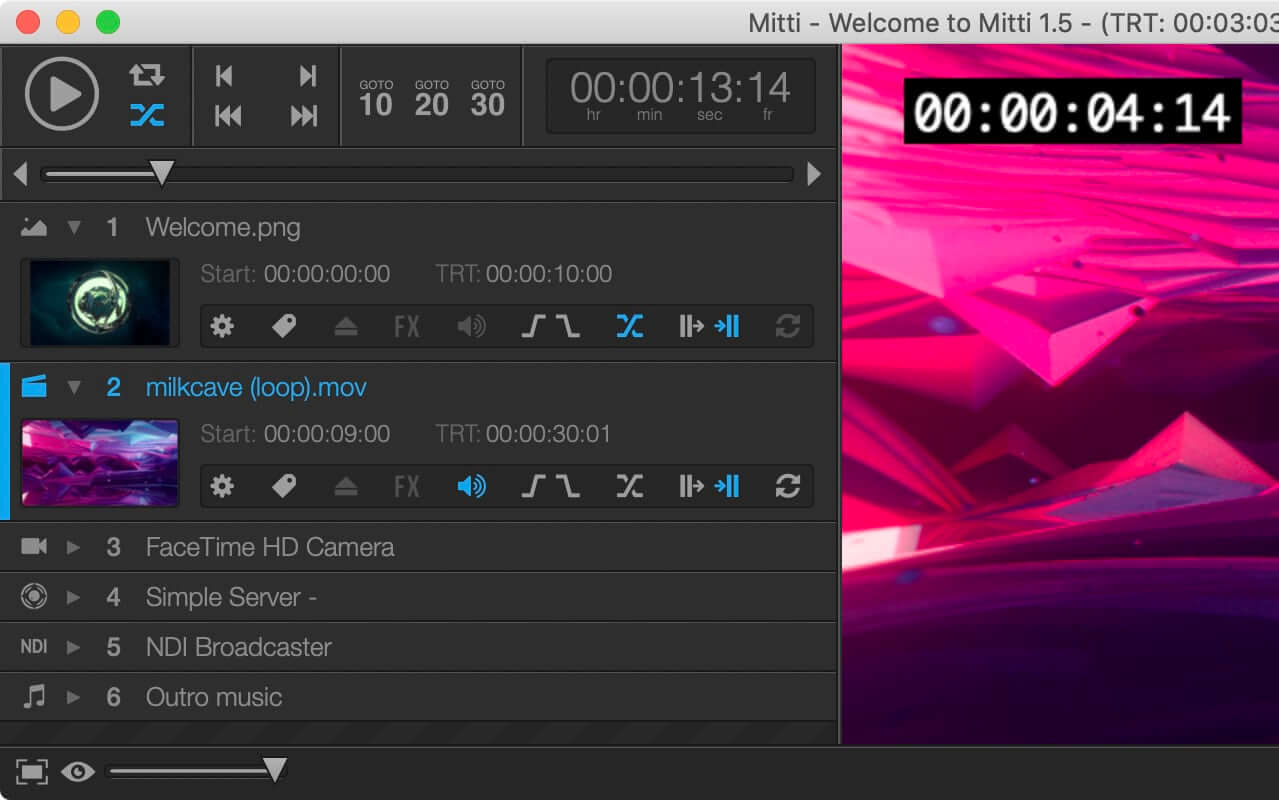Click the eject icon for milkcave cue

(346, 487)
